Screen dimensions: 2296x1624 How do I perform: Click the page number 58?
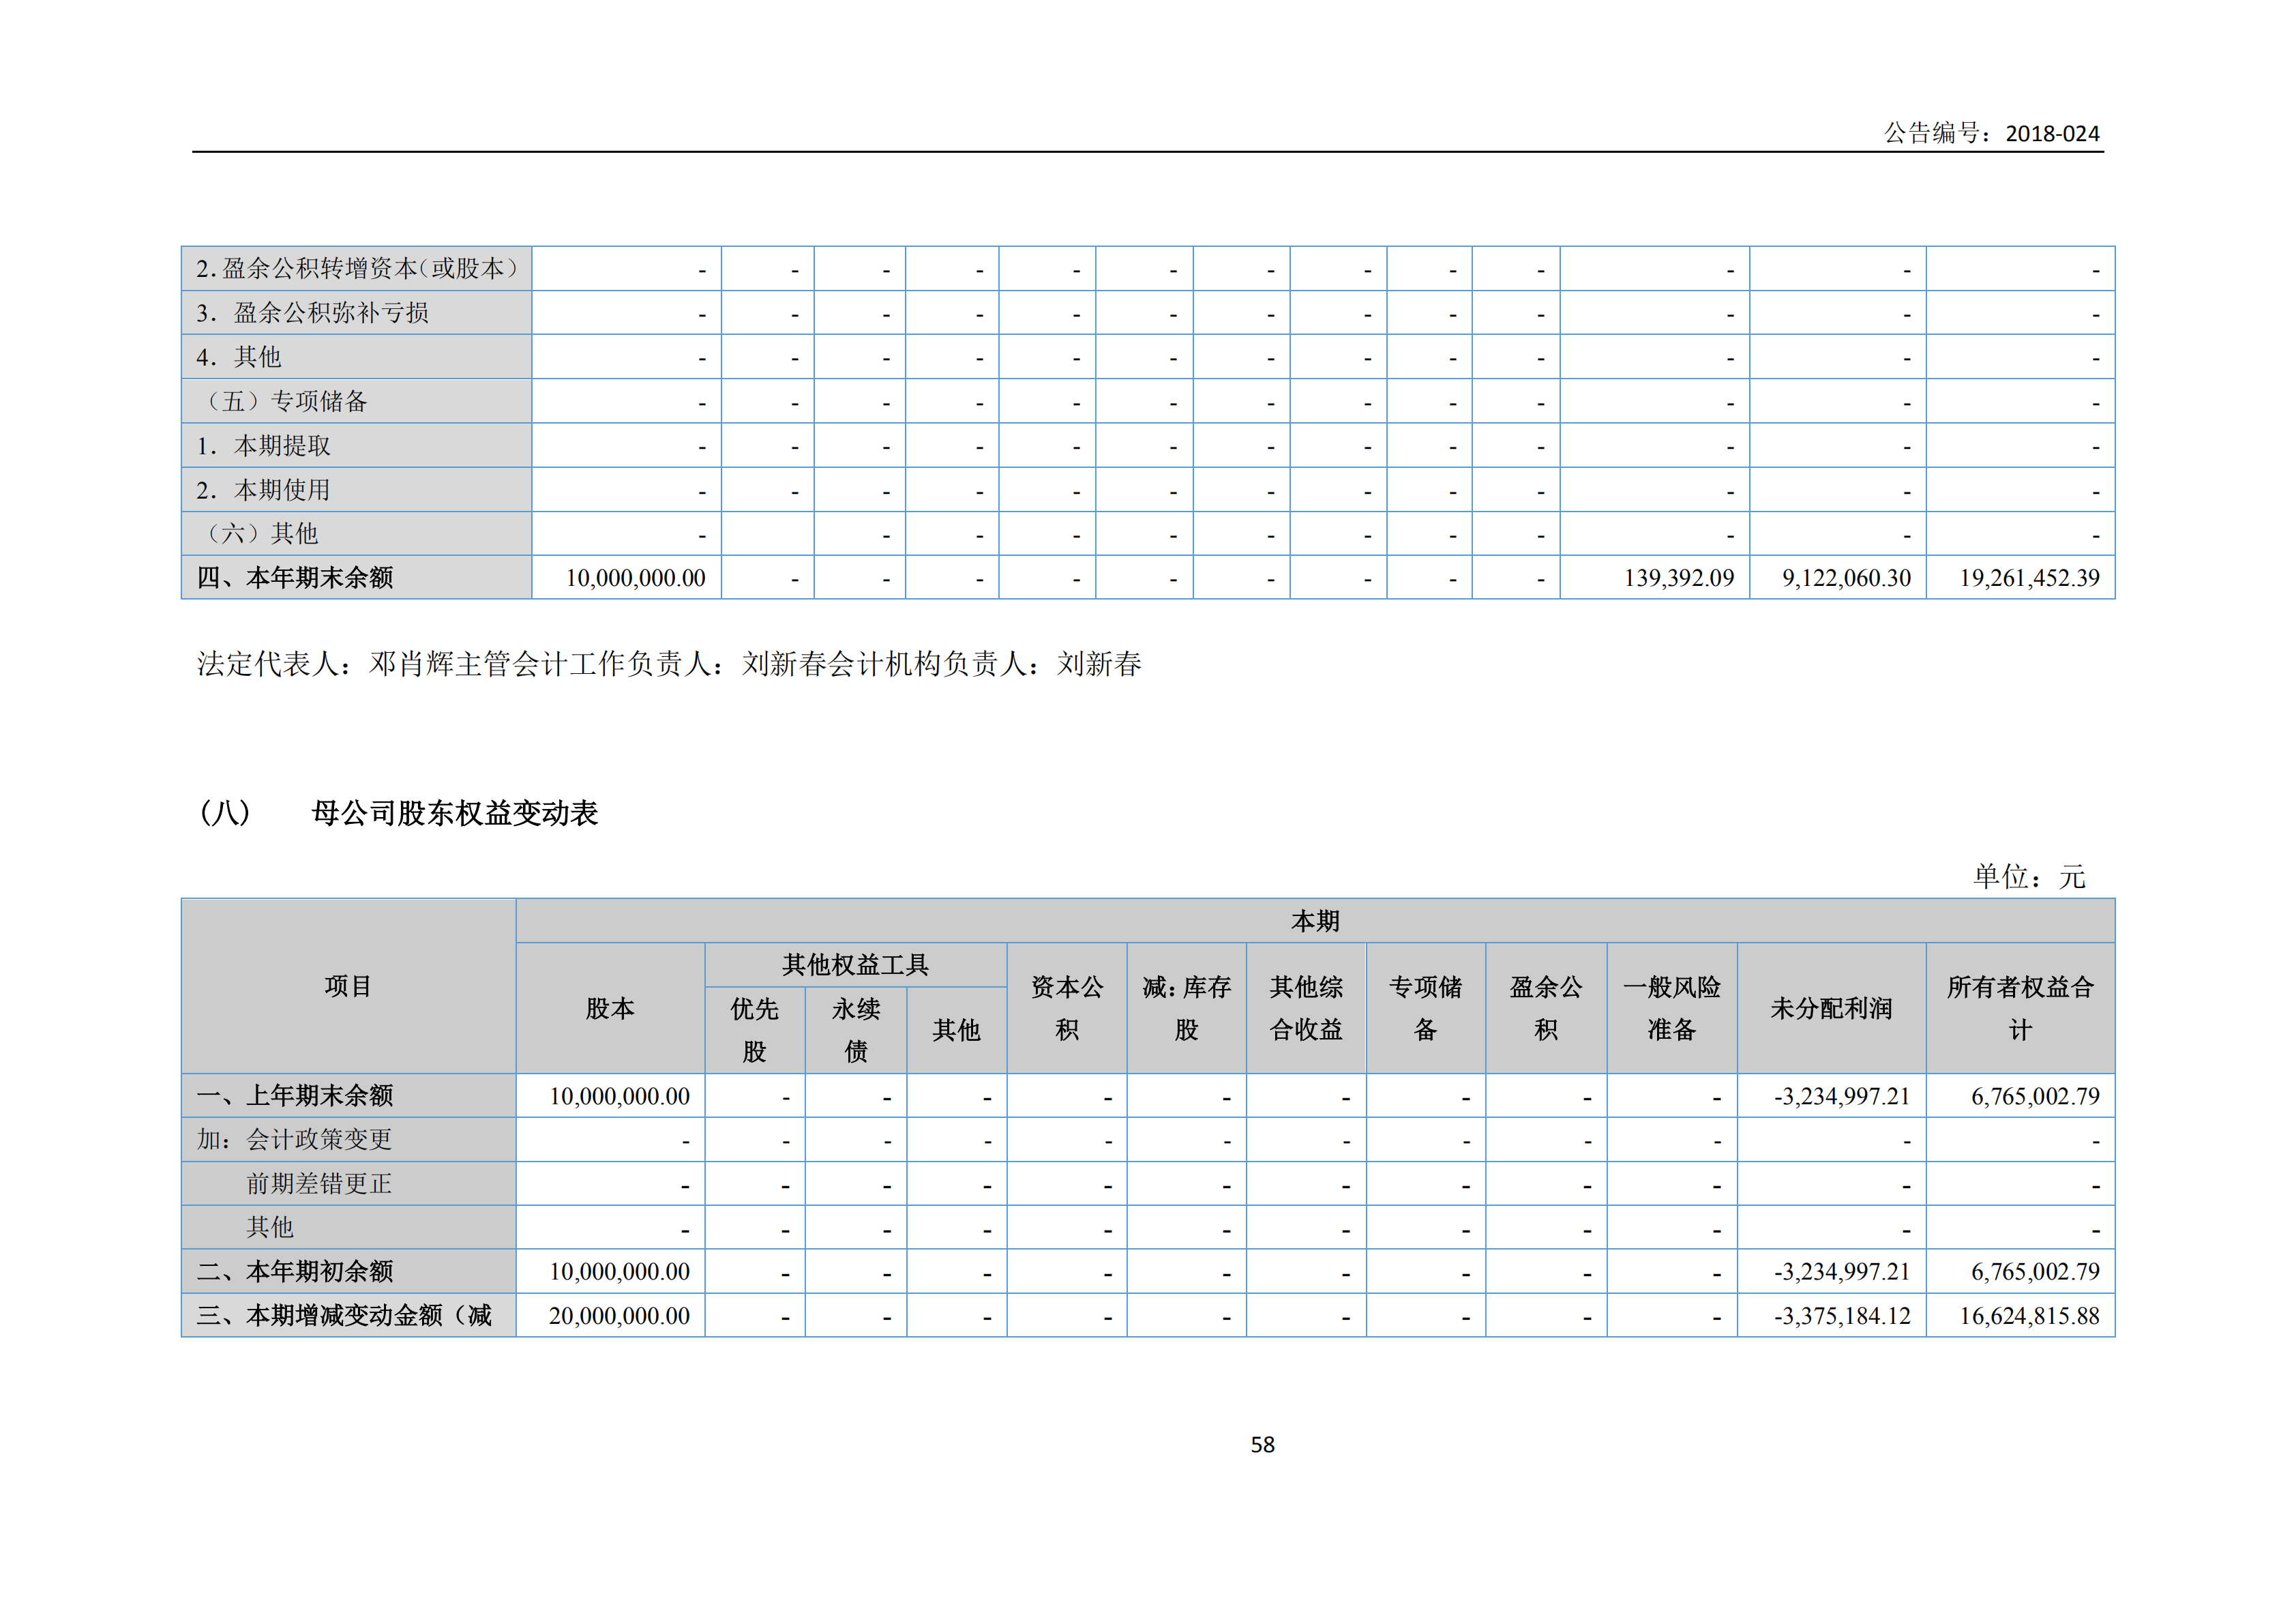tap(1262, 1445)
